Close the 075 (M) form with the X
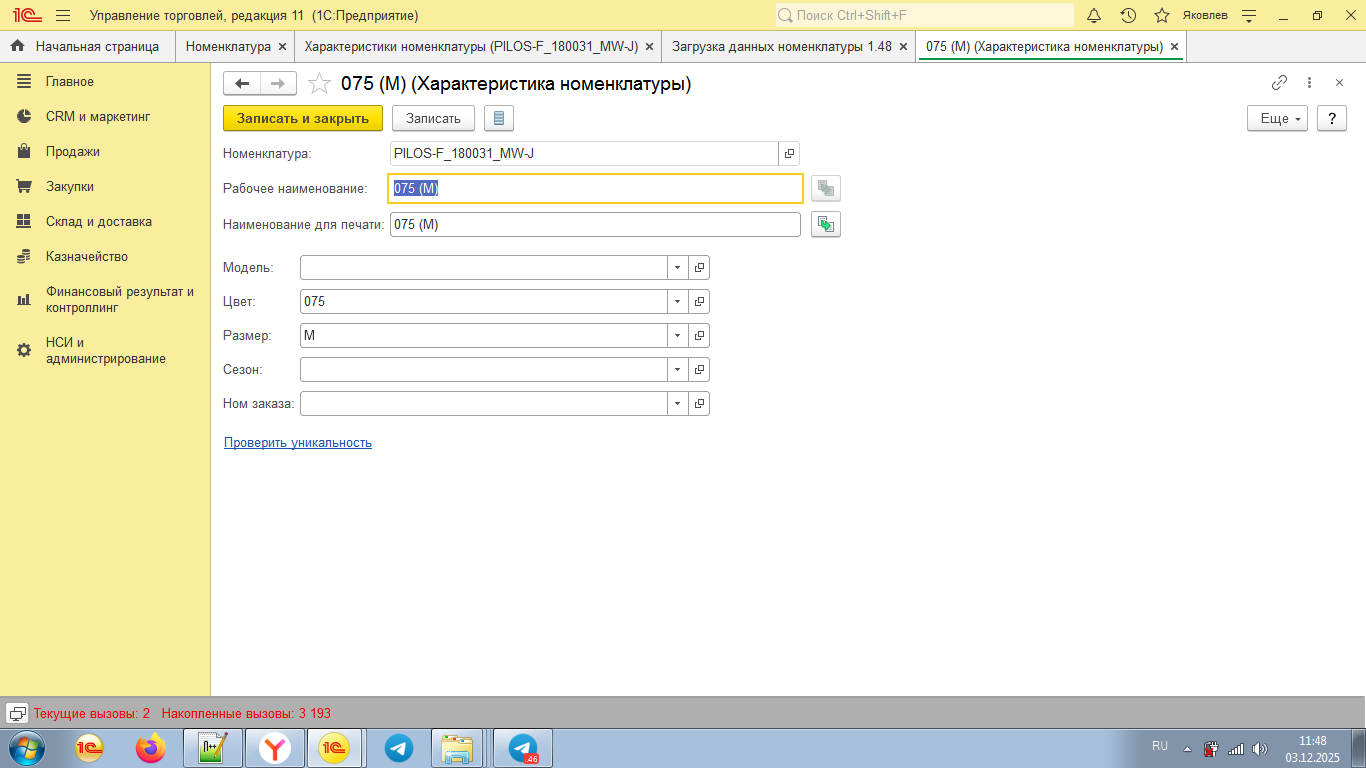This screenshot has height=768, width=1366. point(1340,83)
